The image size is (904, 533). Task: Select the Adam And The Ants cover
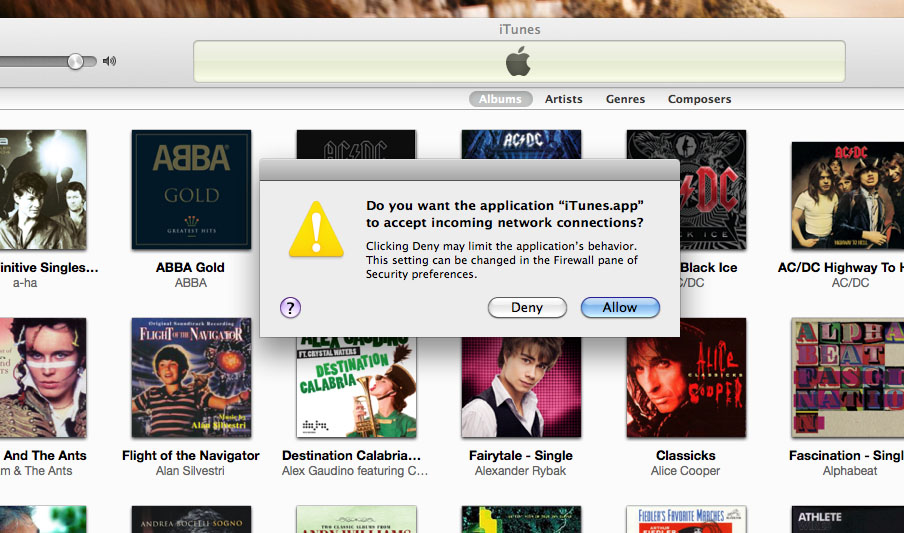pyautogui.click(x=43, y=378)
